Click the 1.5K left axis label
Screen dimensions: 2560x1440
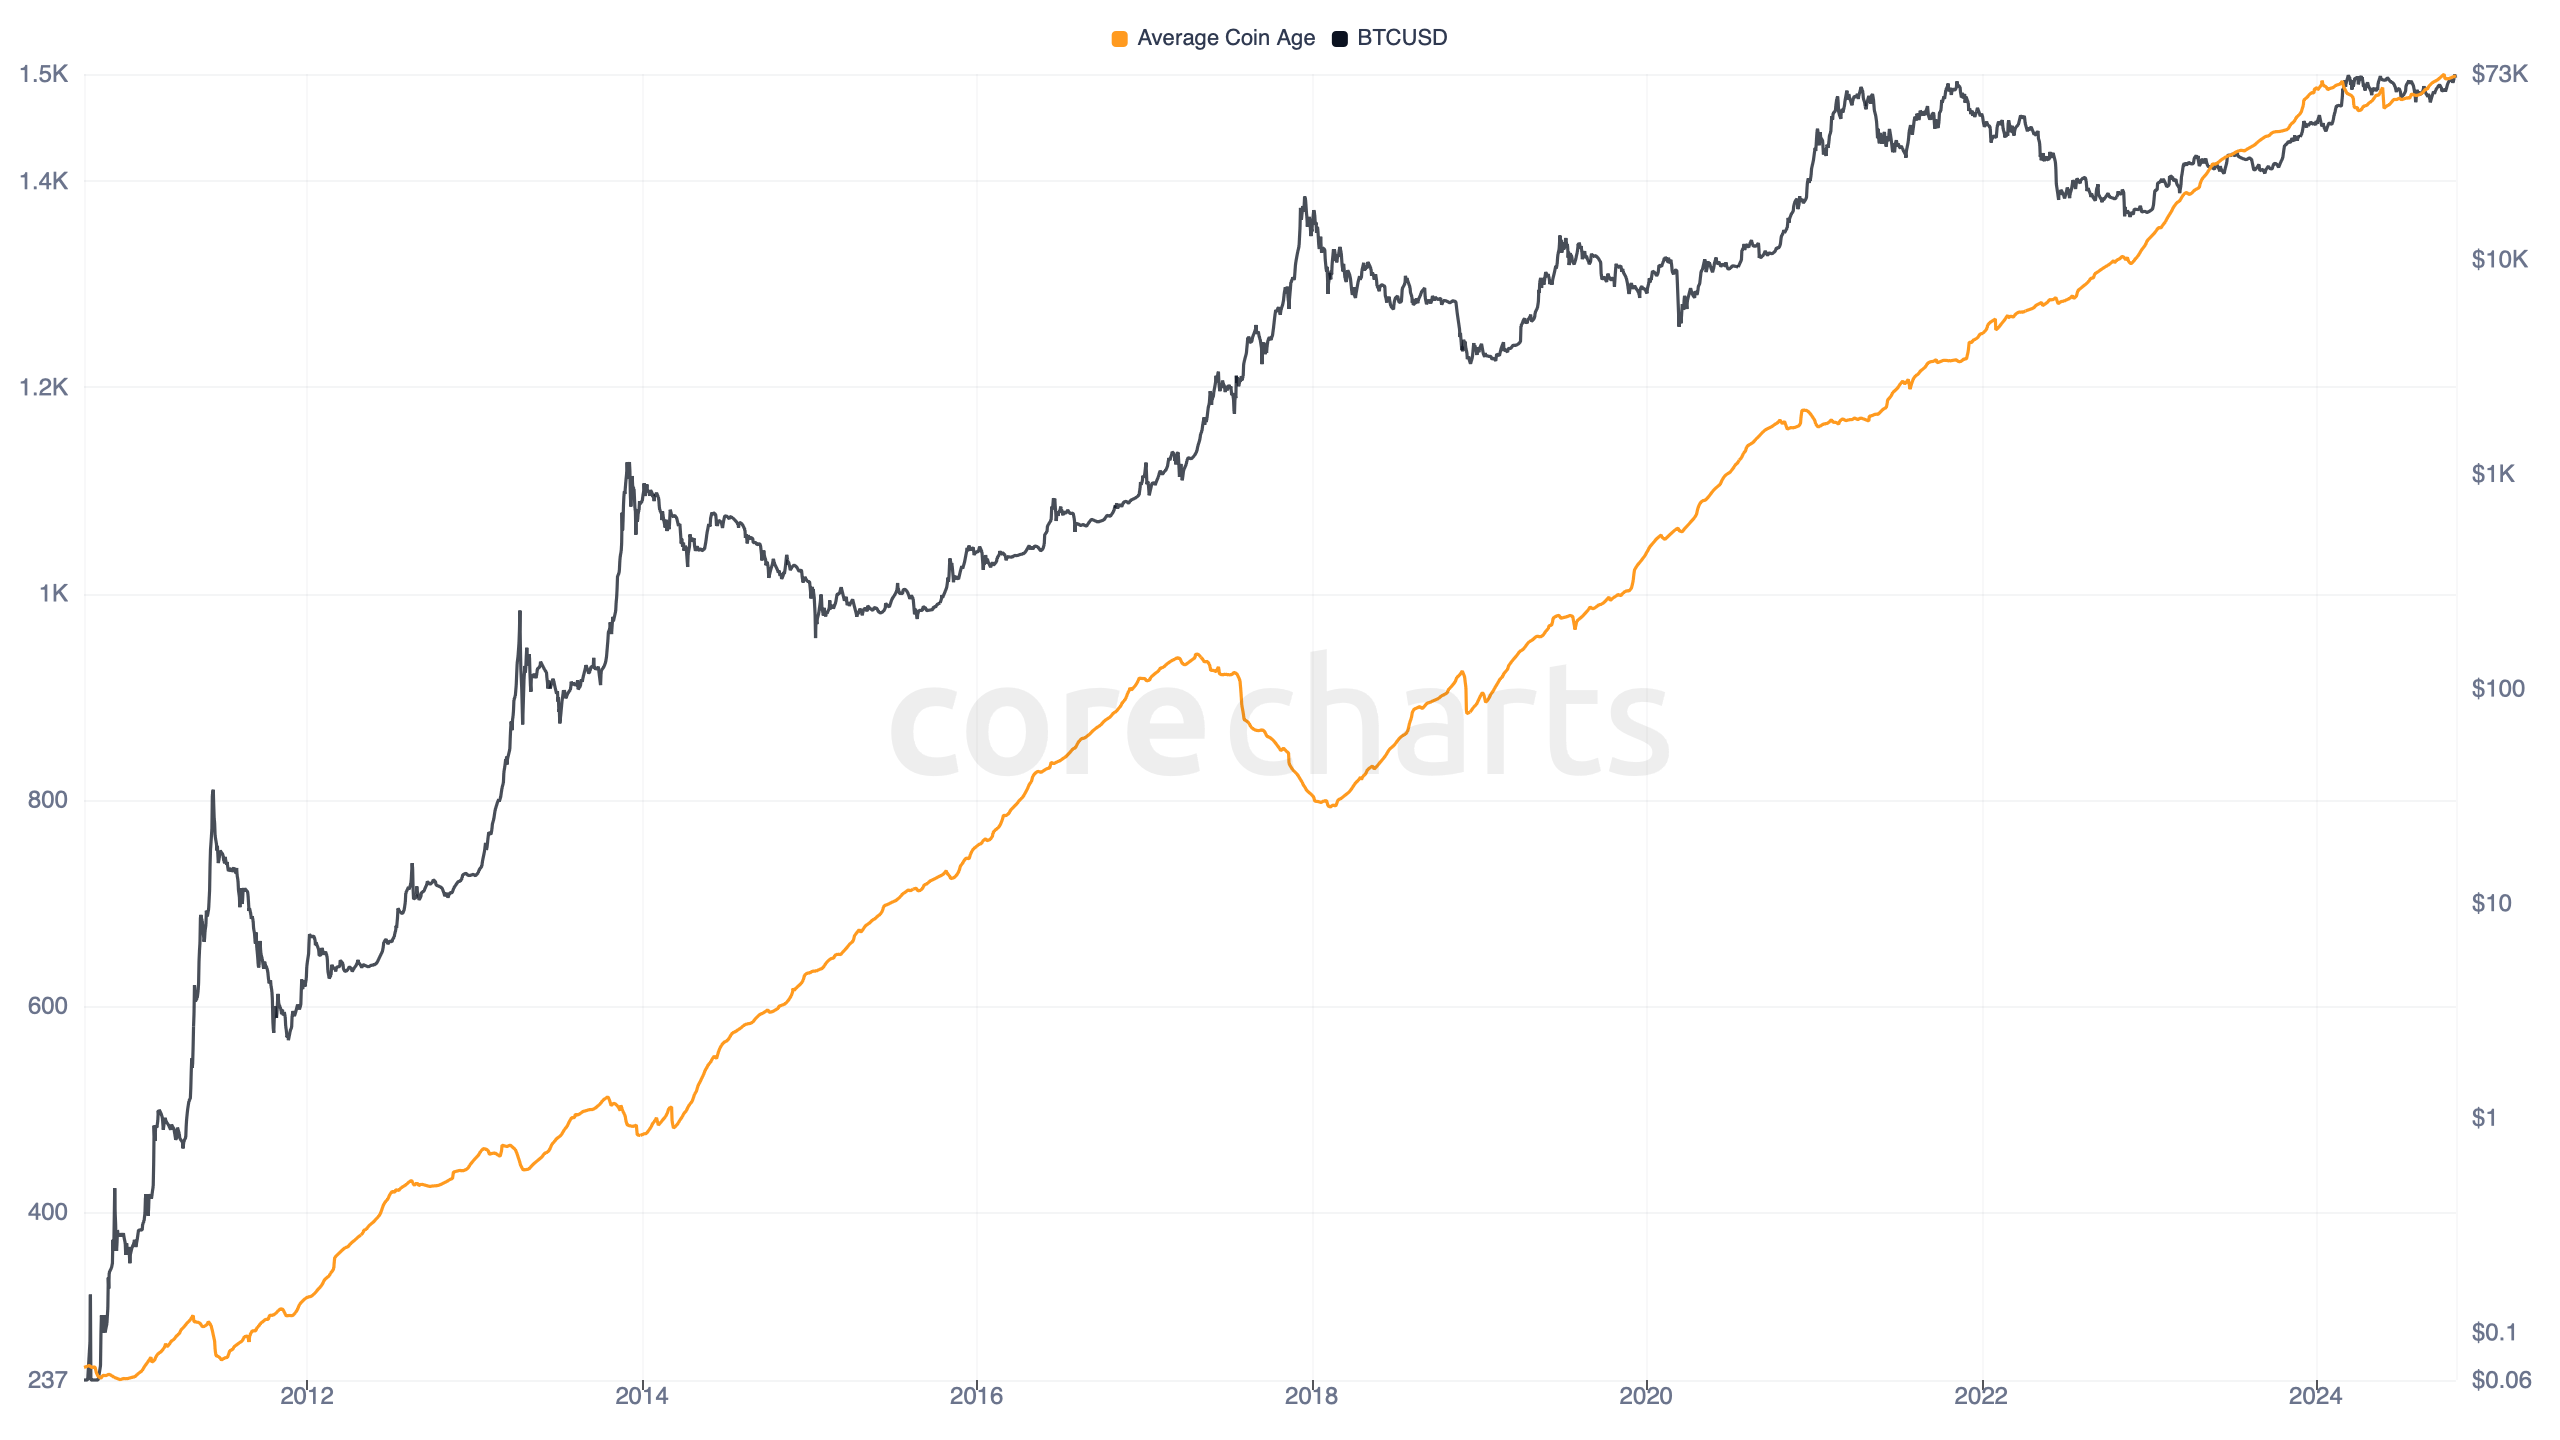44,74
